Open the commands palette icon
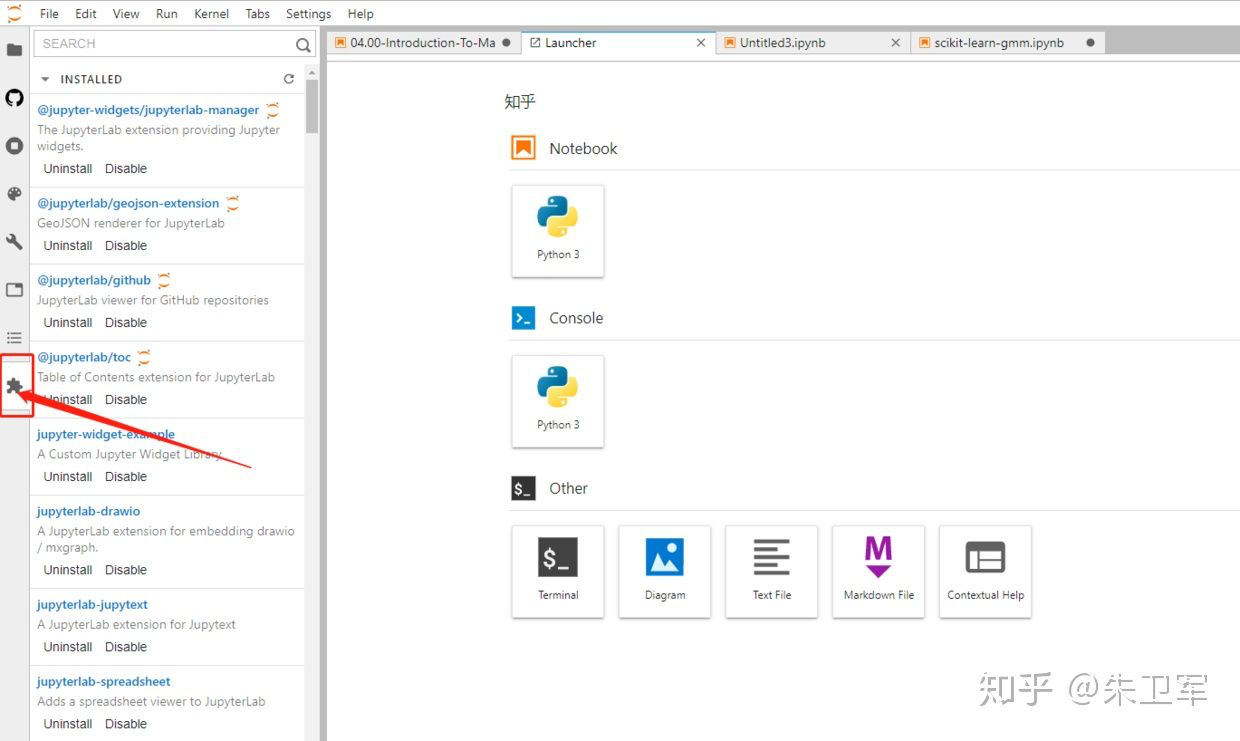This screenshot has height=741, width=1240. pyautogui.click(x=14, y=194)
